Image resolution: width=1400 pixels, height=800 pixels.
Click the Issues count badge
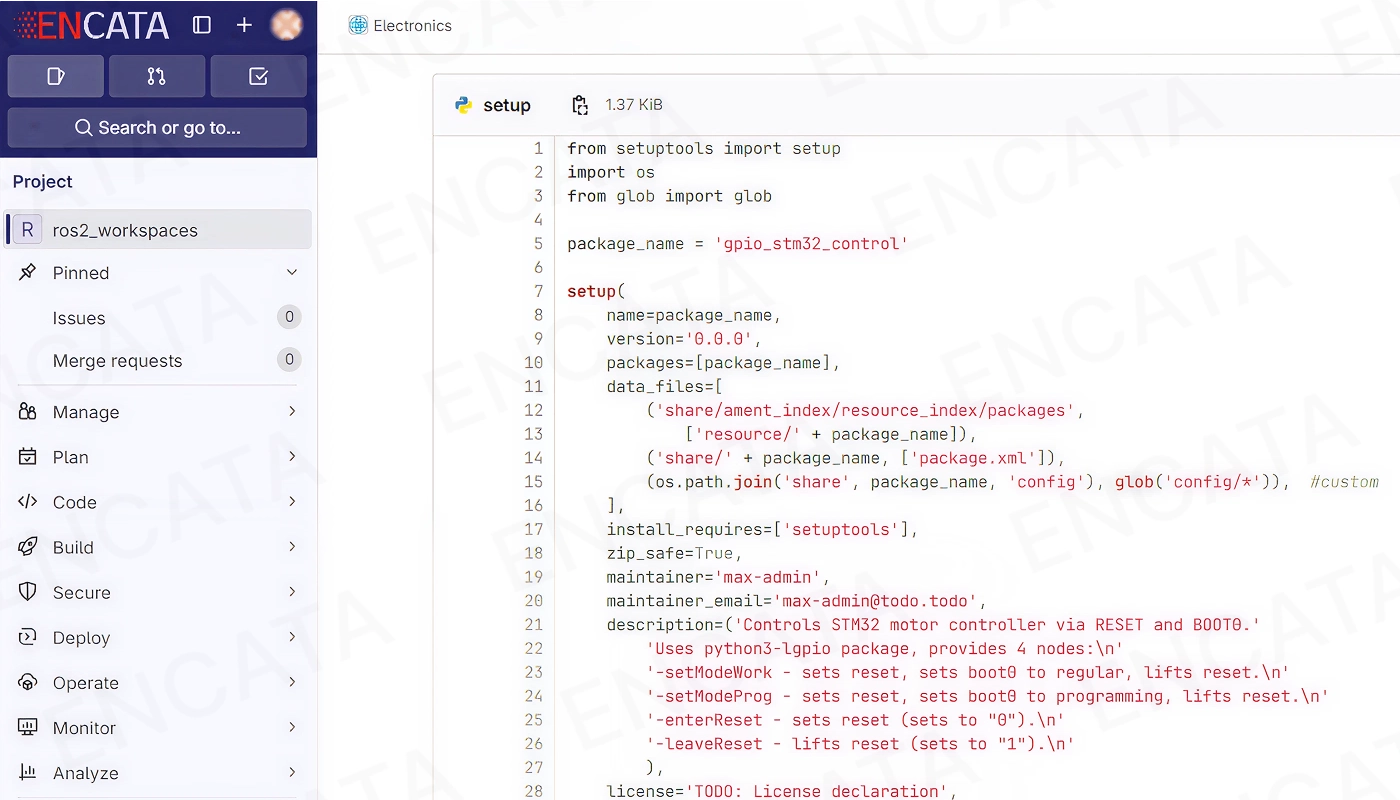coord(289,317)
